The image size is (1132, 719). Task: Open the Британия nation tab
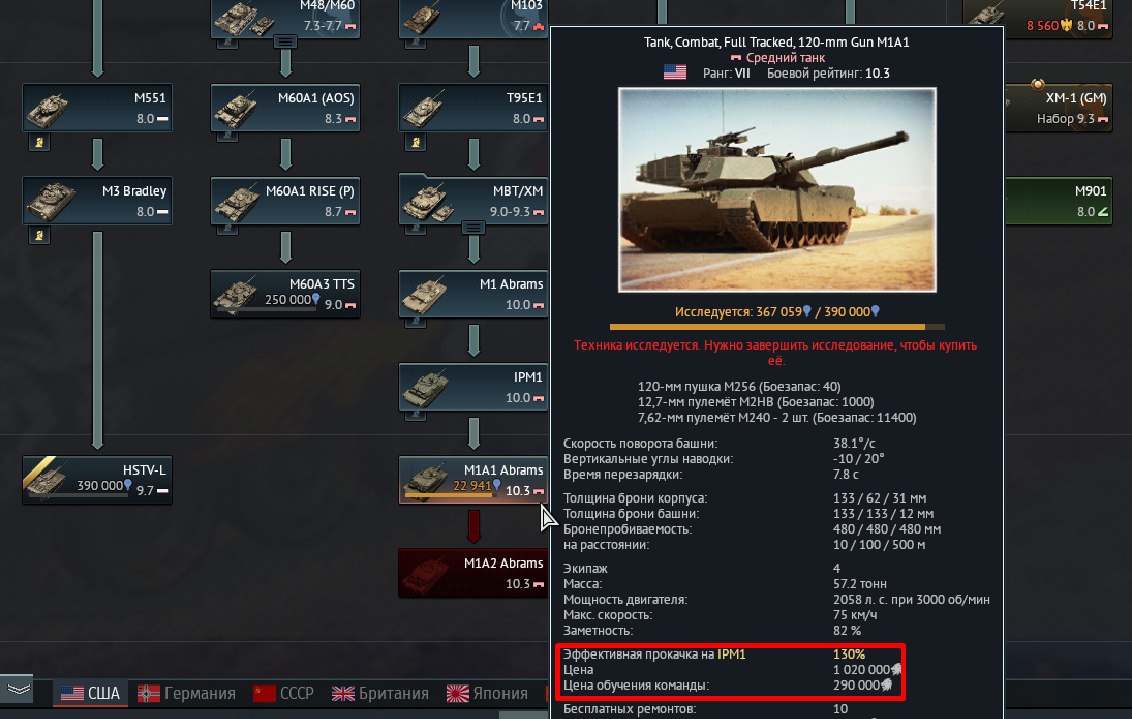click(x=380, y=694)
